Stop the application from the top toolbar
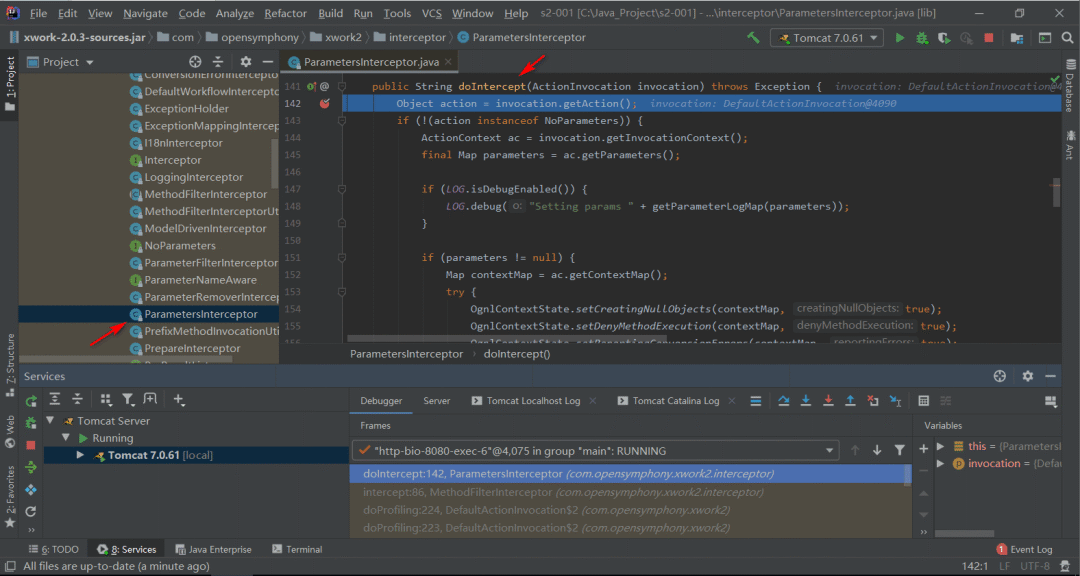The height and width of the screenshot is (576, 1080). point(989,38)
